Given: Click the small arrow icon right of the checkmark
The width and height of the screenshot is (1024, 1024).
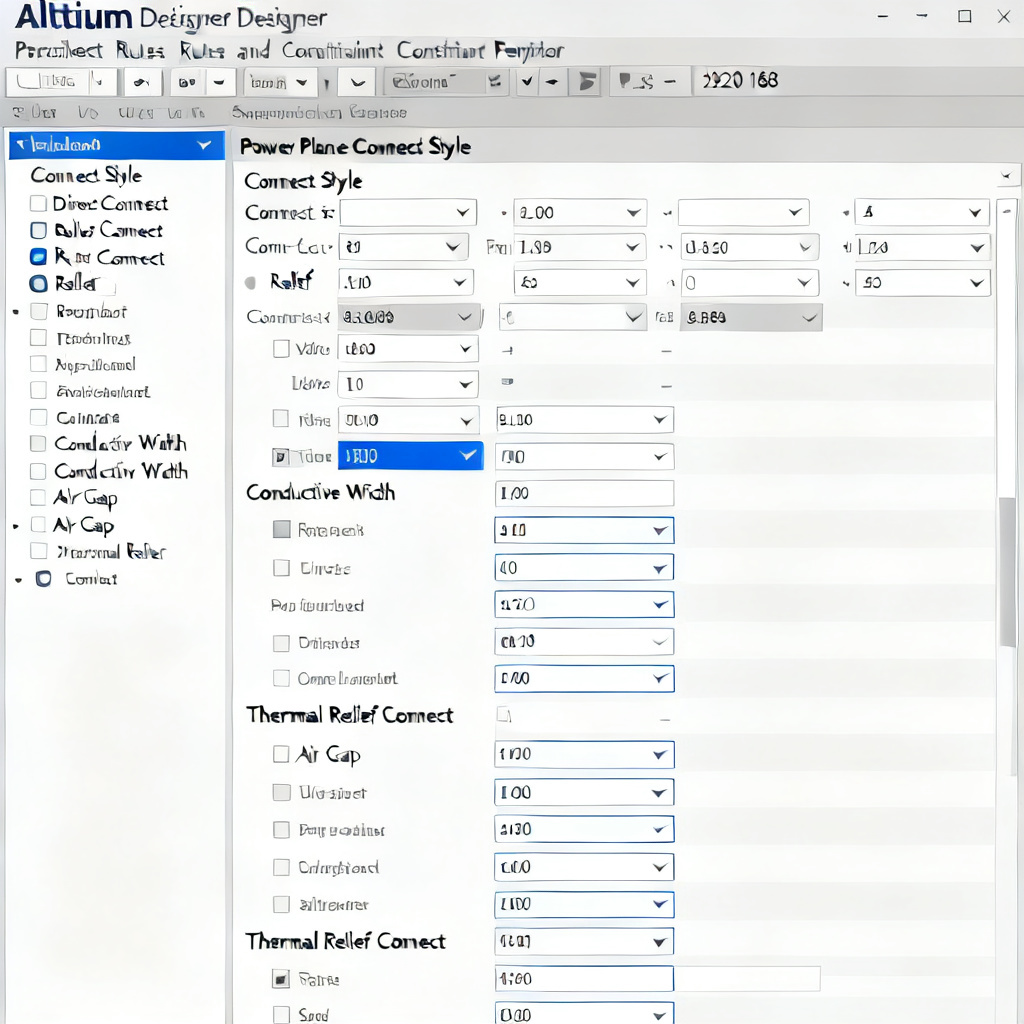Looking at the screenshot, I should click(552, 82).
